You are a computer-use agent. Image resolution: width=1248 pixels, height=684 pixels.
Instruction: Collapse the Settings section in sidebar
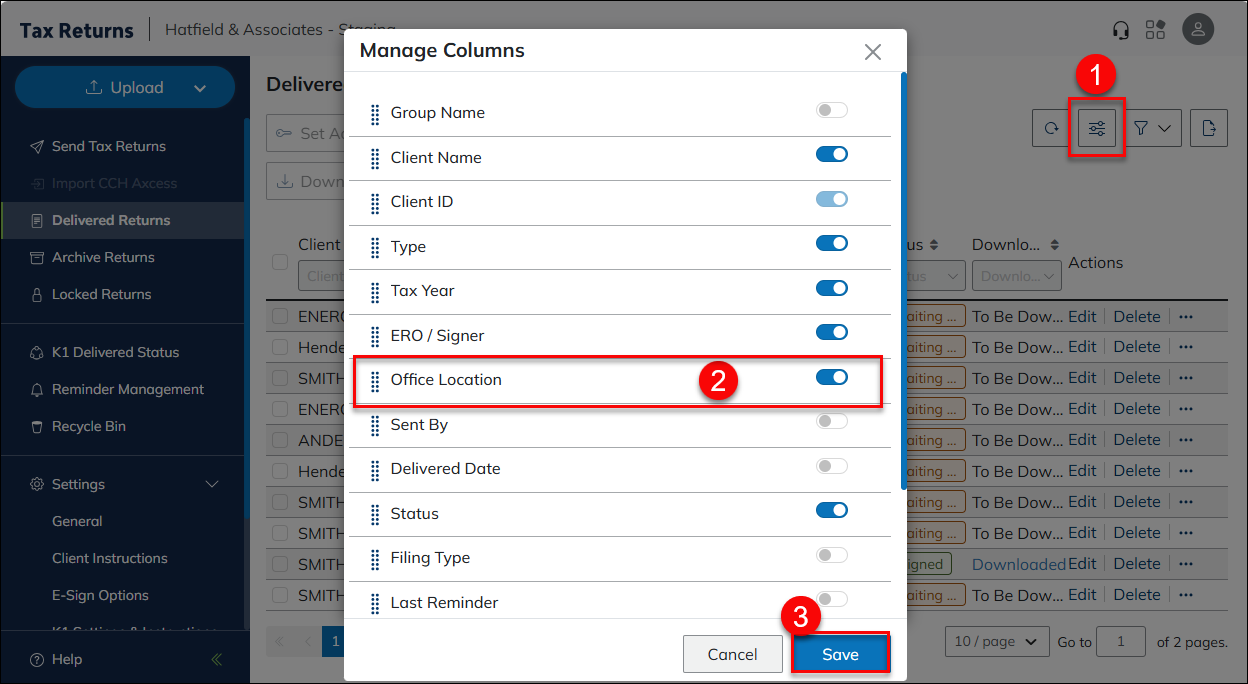pyautogui.click(x=211, y=484)
